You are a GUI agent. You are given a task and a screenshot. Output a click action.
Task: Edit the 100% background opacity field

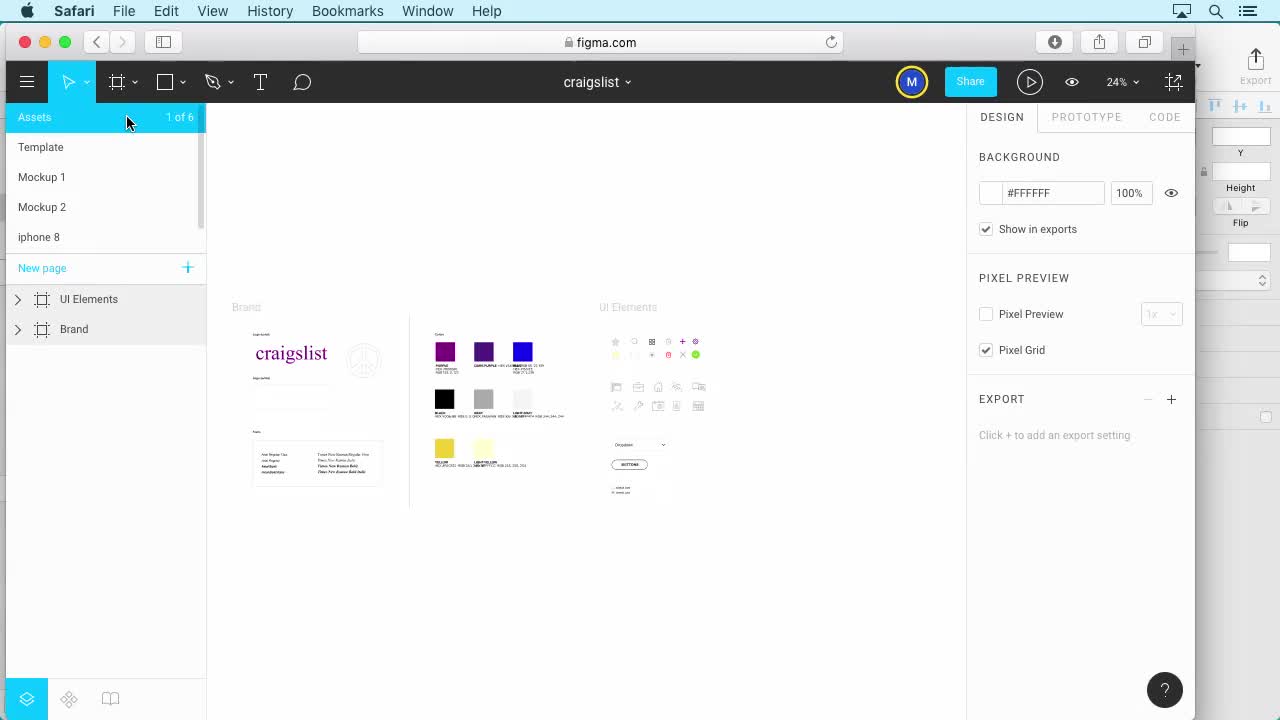click(x=1130, y=193)
